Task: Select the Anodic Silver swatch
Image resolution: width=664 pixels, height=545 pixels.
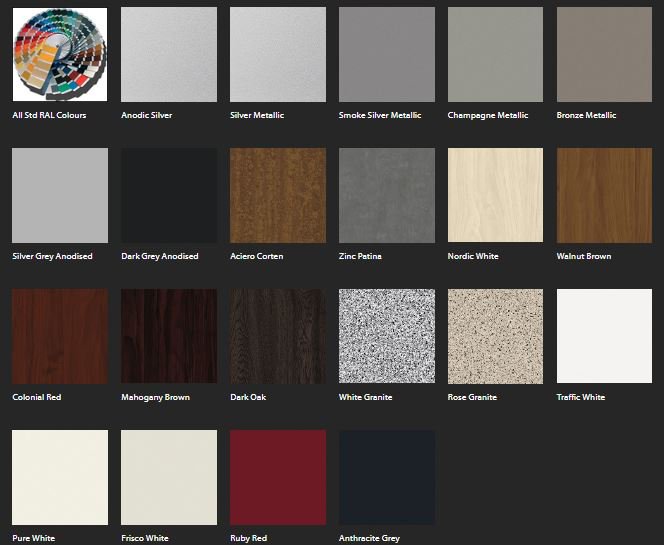Action: point(169,54)
